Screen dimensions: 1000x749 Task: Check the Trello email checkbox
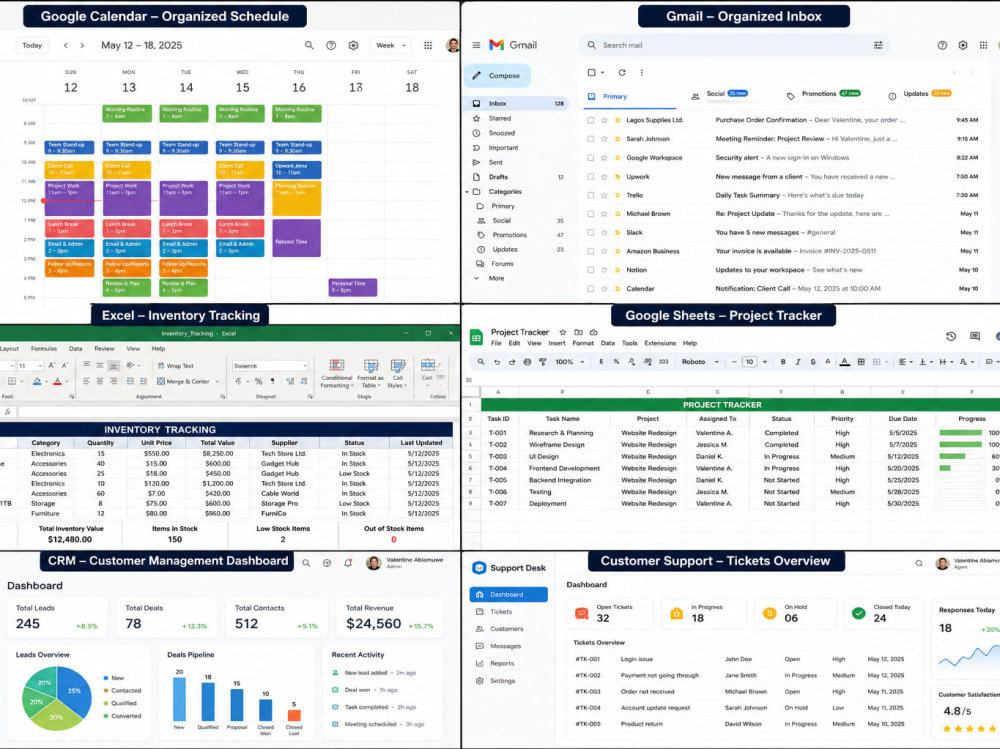[591, 195]
